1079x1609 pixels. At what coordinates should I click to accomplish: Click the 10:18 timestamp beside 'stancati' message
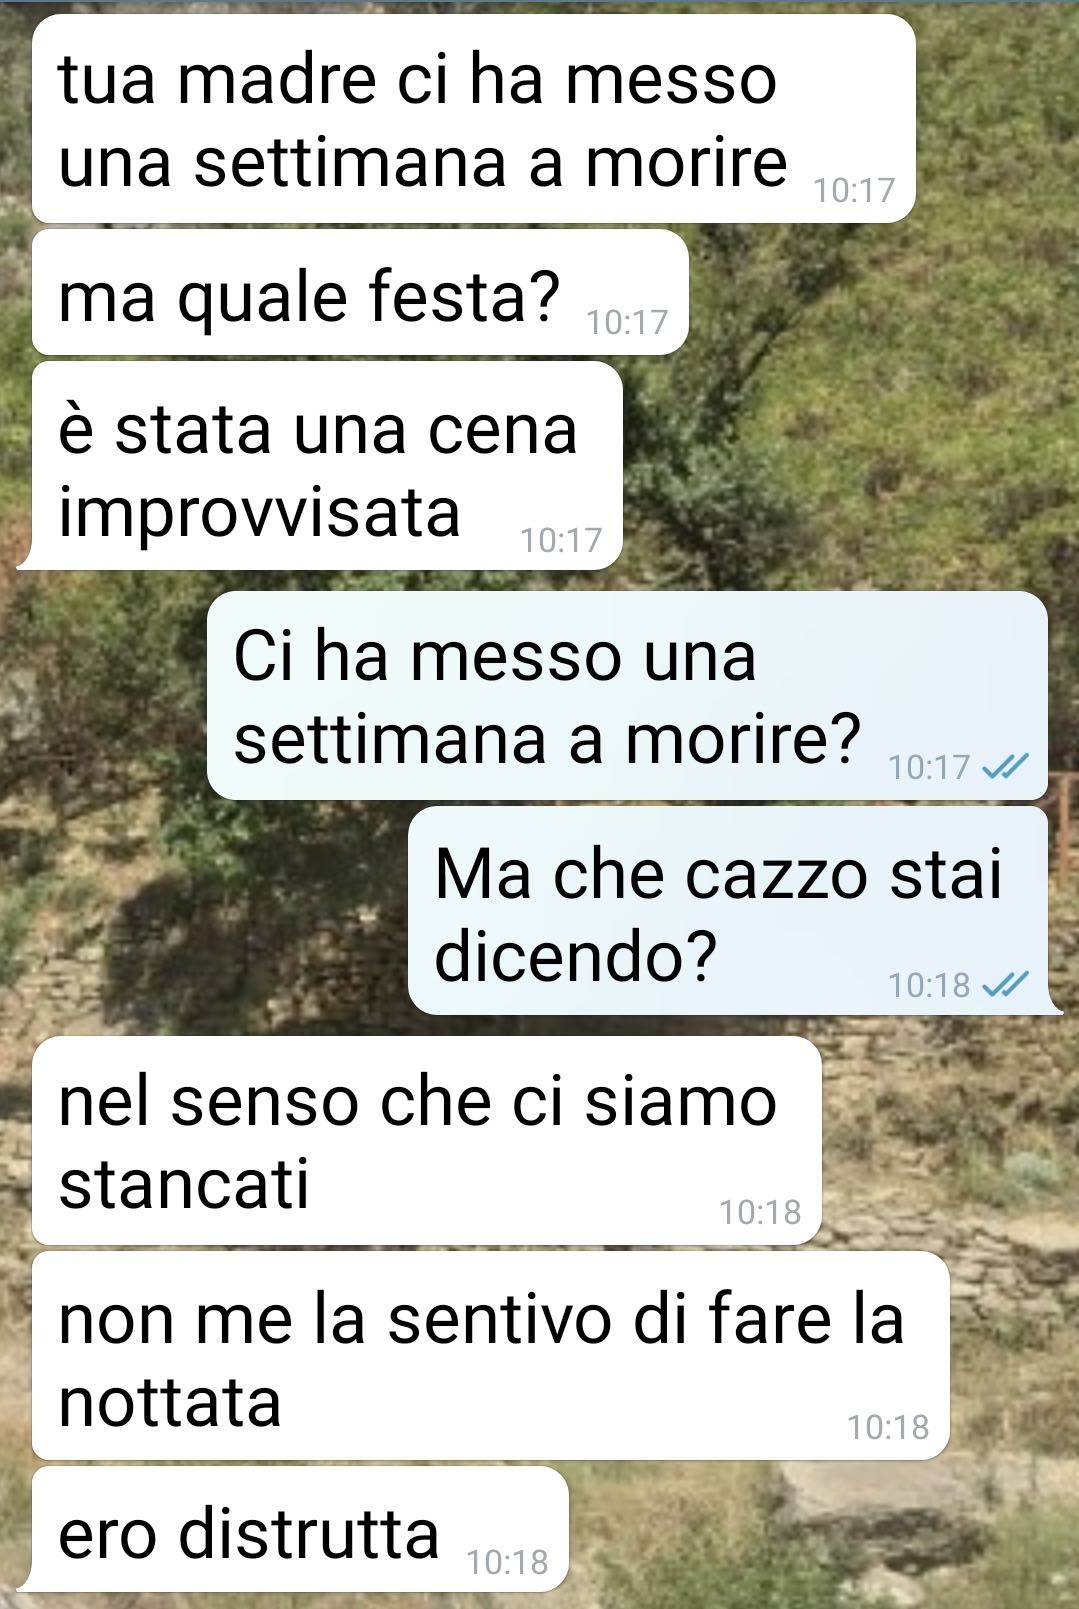click(760, 1212)
